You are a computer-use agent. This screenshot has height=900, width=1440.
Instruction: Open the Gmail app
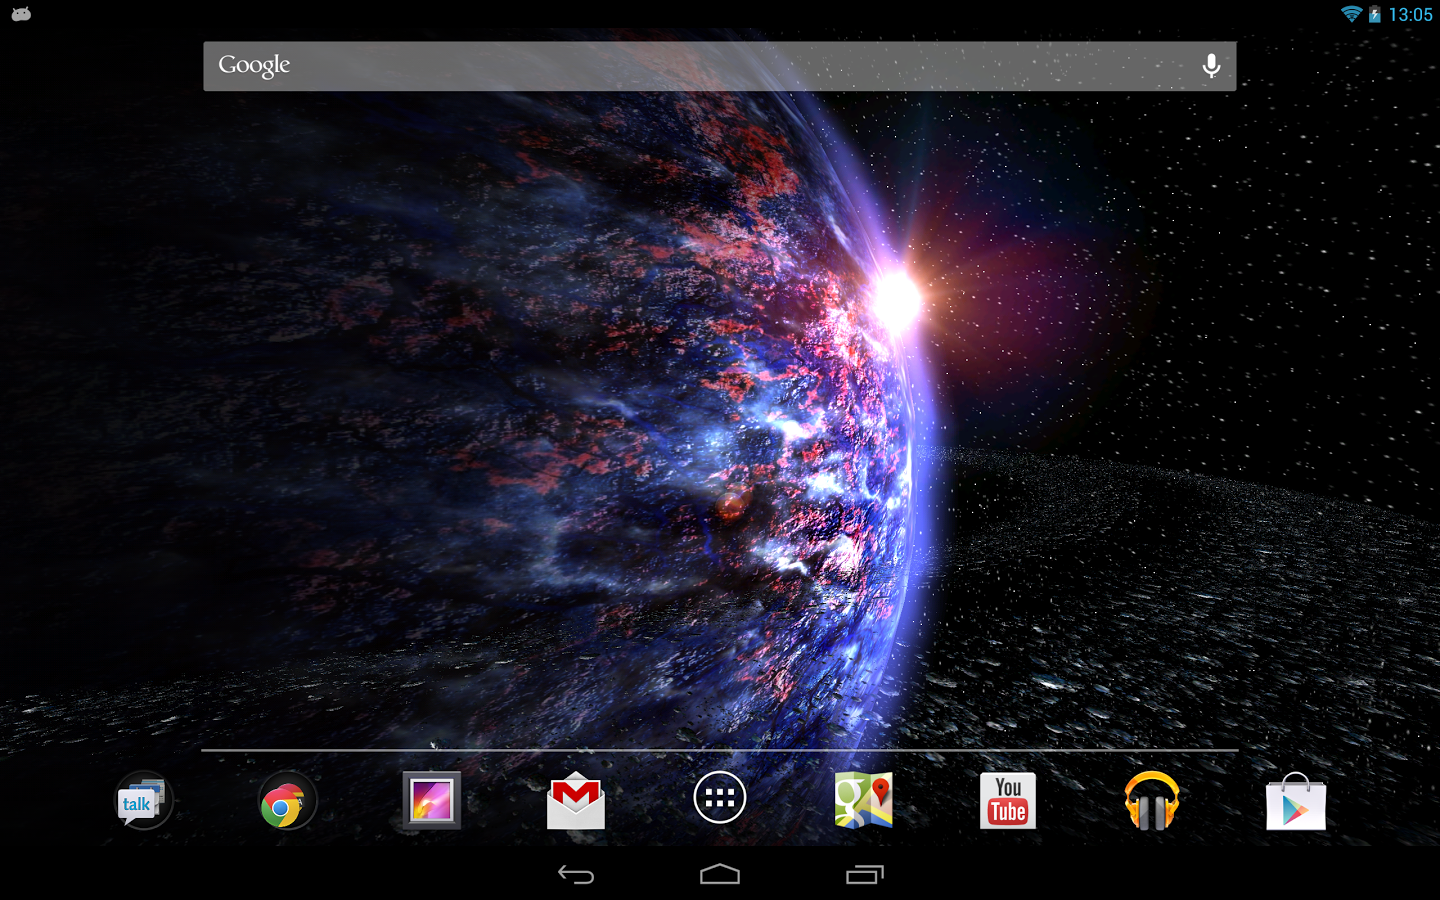576,801
